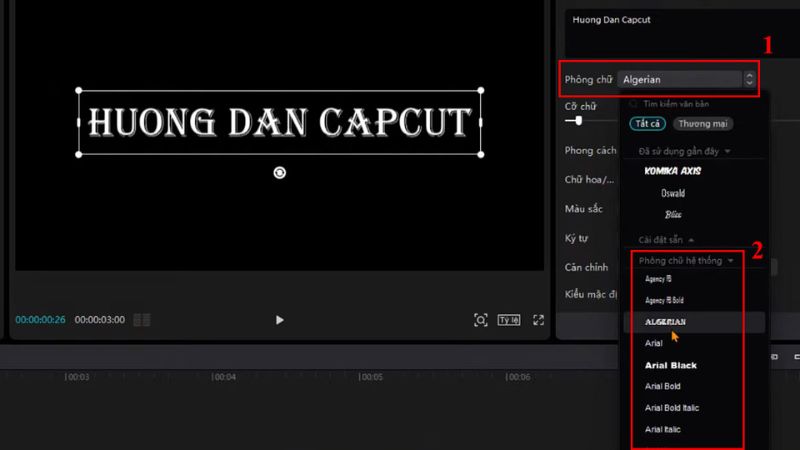
Task: Enter fullscreen preview mode
Action: coord(538,320)
